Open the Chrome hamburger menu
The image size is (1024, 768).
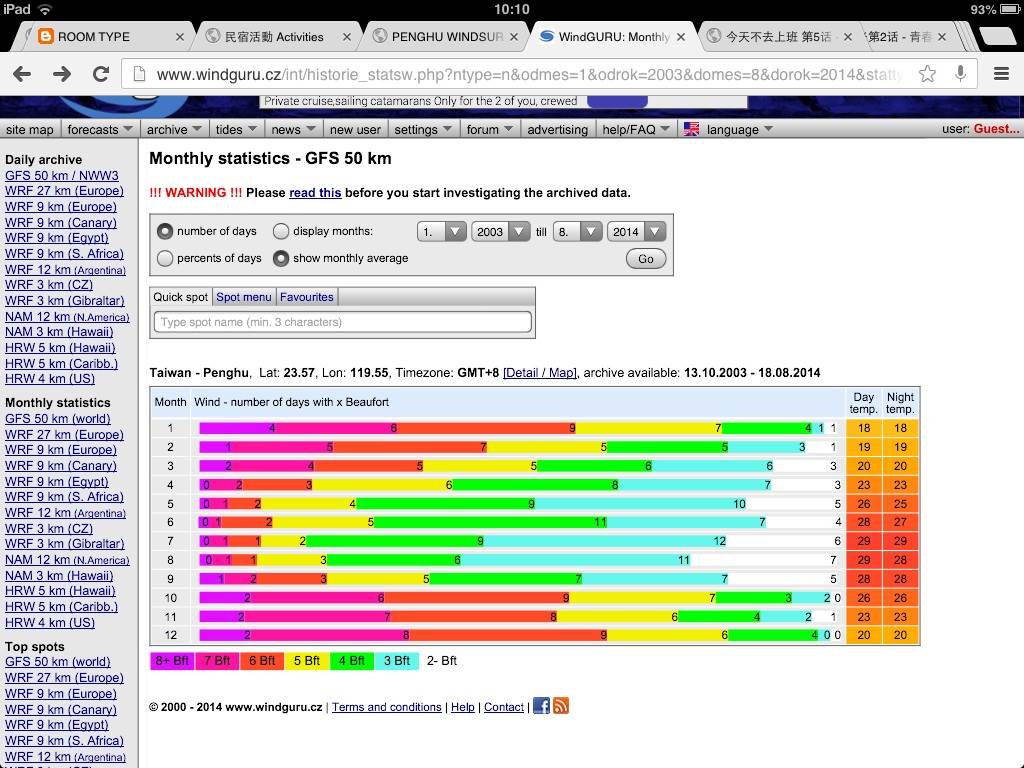pyautogui.click(x=1001, y=74)
